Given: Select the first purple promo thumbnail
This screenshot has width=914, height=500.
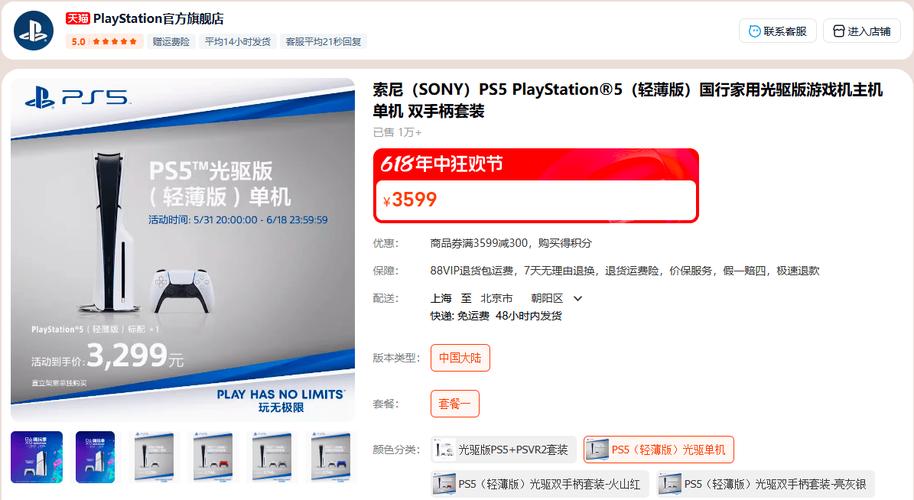Looking at the screenshot, I should pos(37,457).
